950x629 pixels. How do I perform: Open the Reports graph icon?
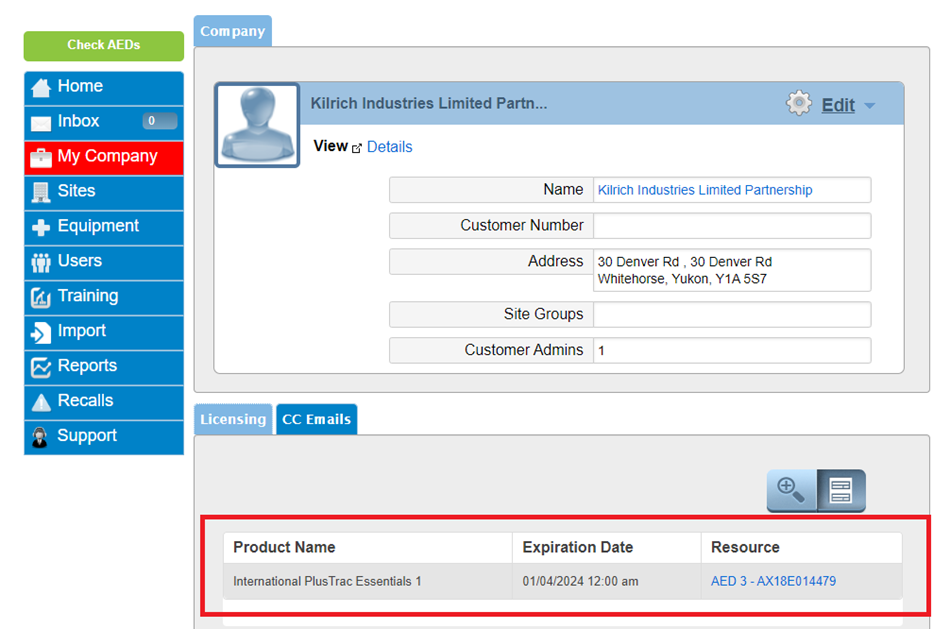41,368
